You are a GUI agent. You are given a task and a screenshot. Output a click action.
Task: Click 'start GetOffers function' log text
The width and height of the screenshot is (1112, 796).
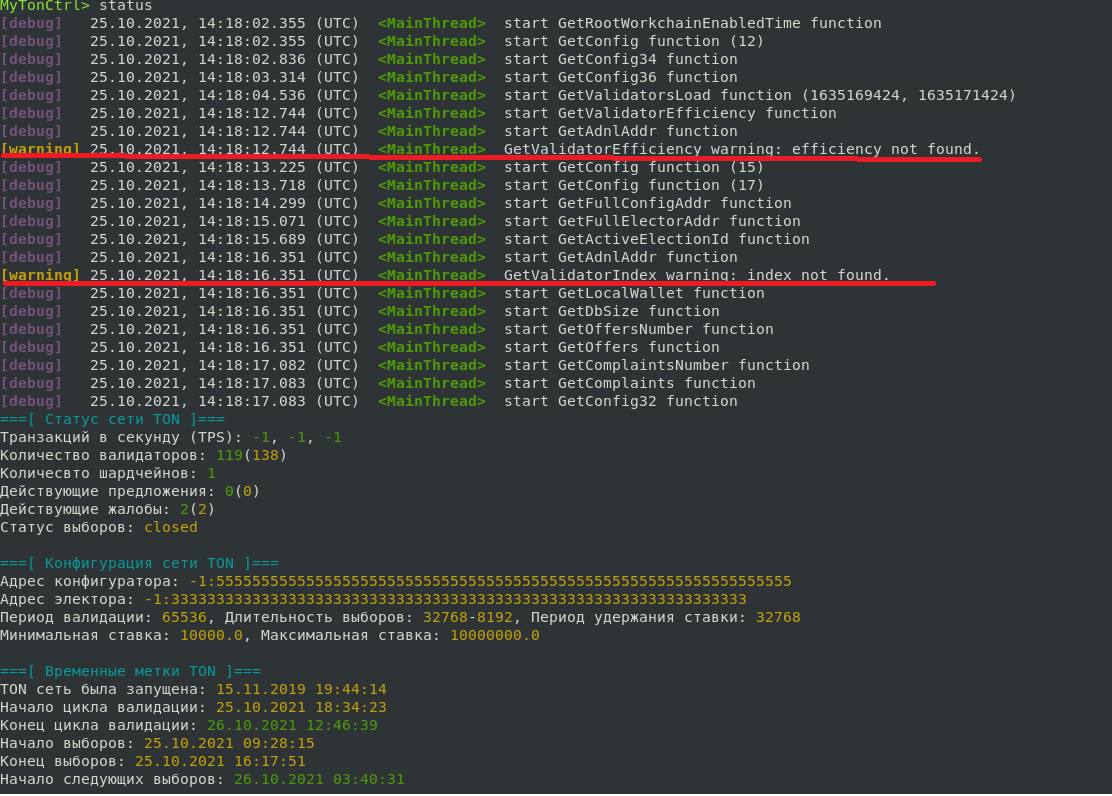611,348
